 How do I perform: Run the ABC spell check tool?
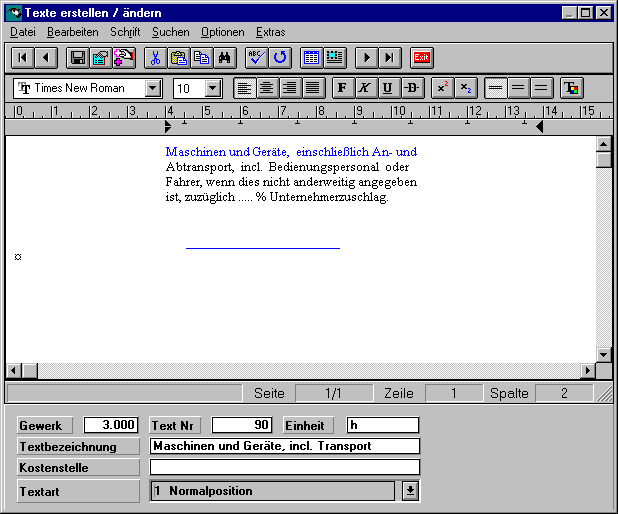257,58
